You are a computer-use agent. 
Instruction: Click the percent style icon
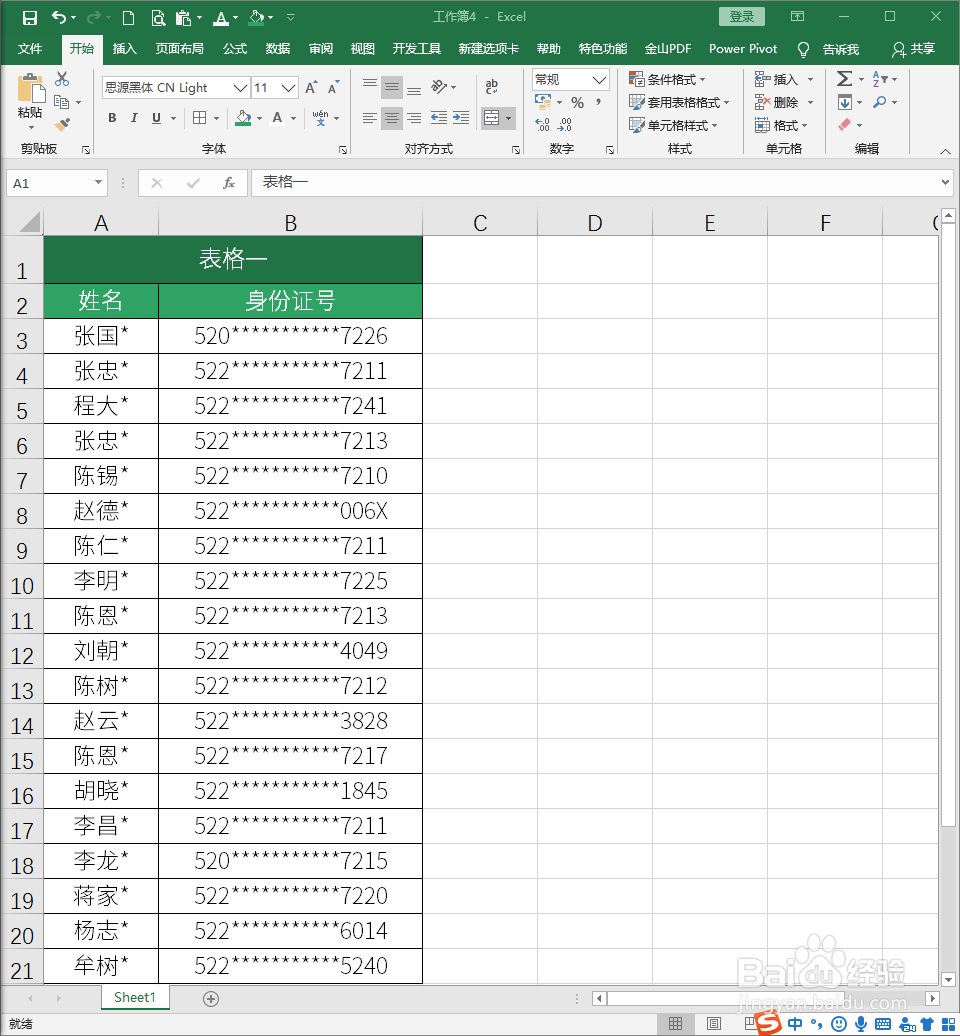[x=576, y=101]
